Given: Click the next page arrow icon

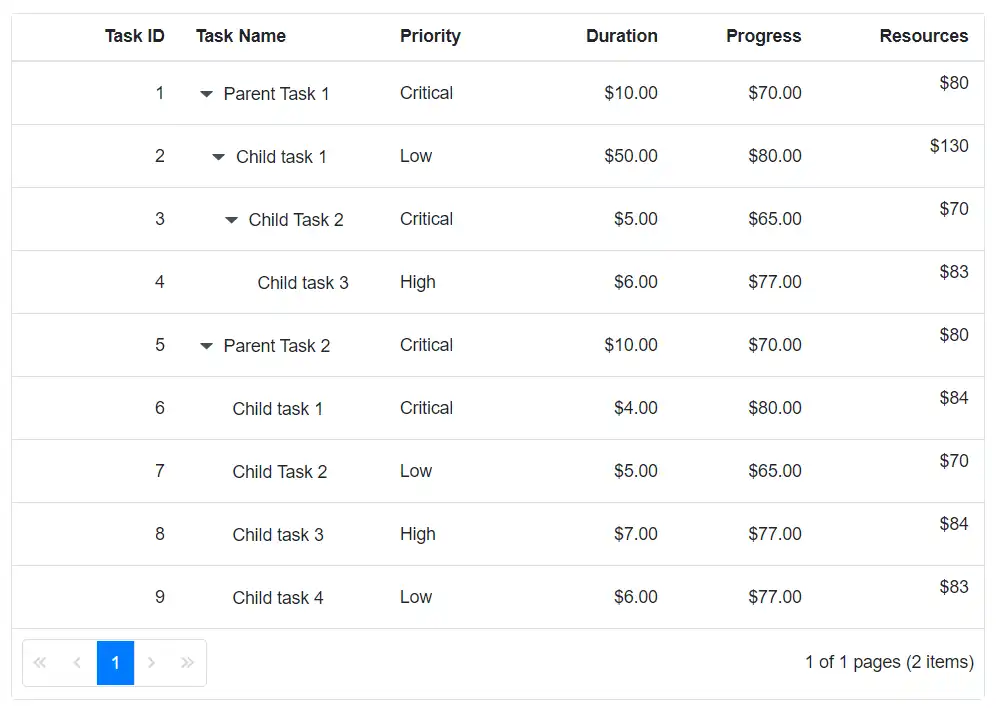Looking at the screenshot, I should click(x=151, y=662).
